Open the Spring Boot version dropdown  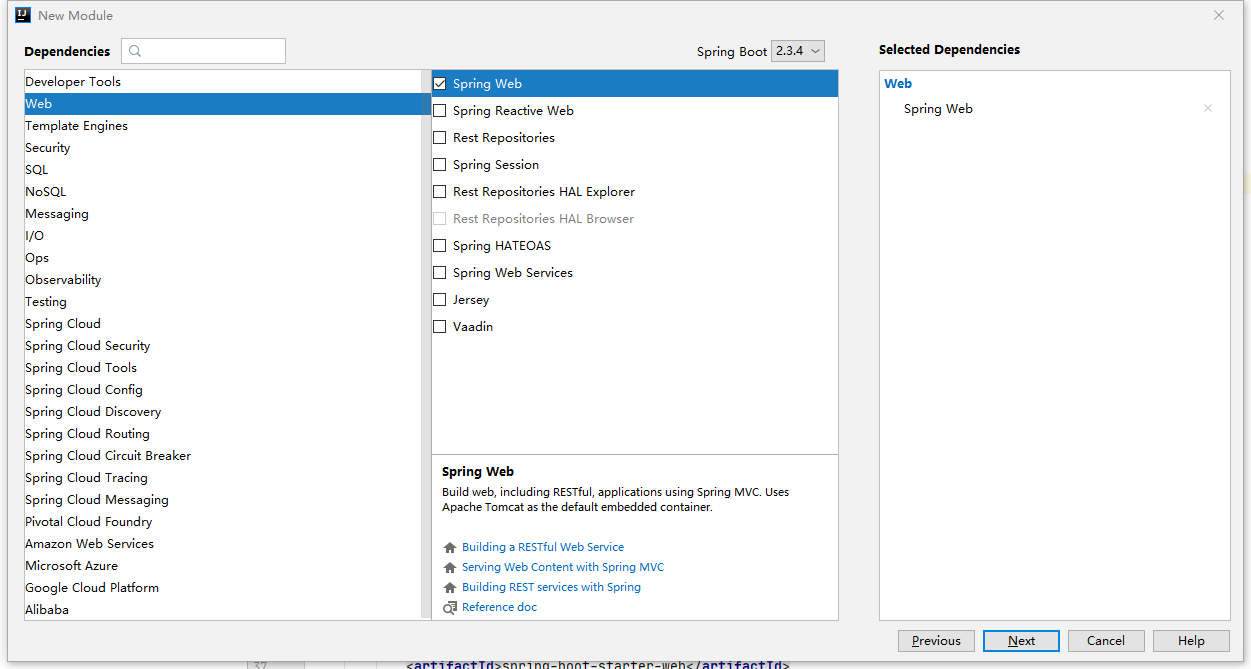(797, 51)
